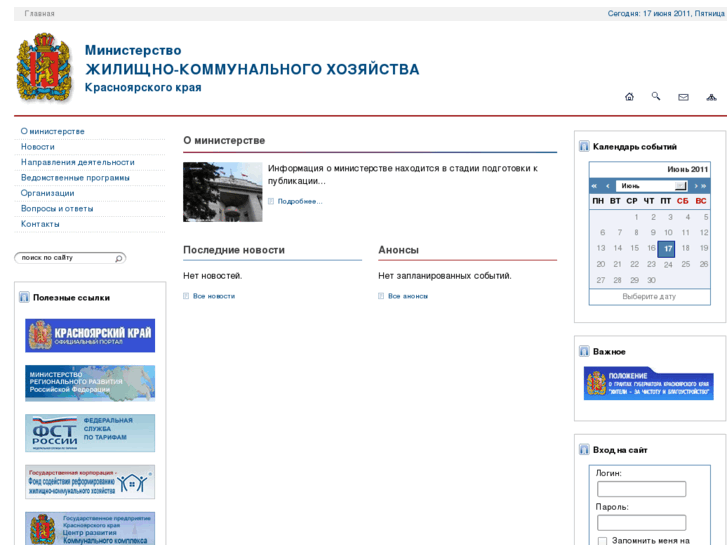Viewport: 727px width, 545px height.
Task: Select date 10 in calendar
Action: 668,232
